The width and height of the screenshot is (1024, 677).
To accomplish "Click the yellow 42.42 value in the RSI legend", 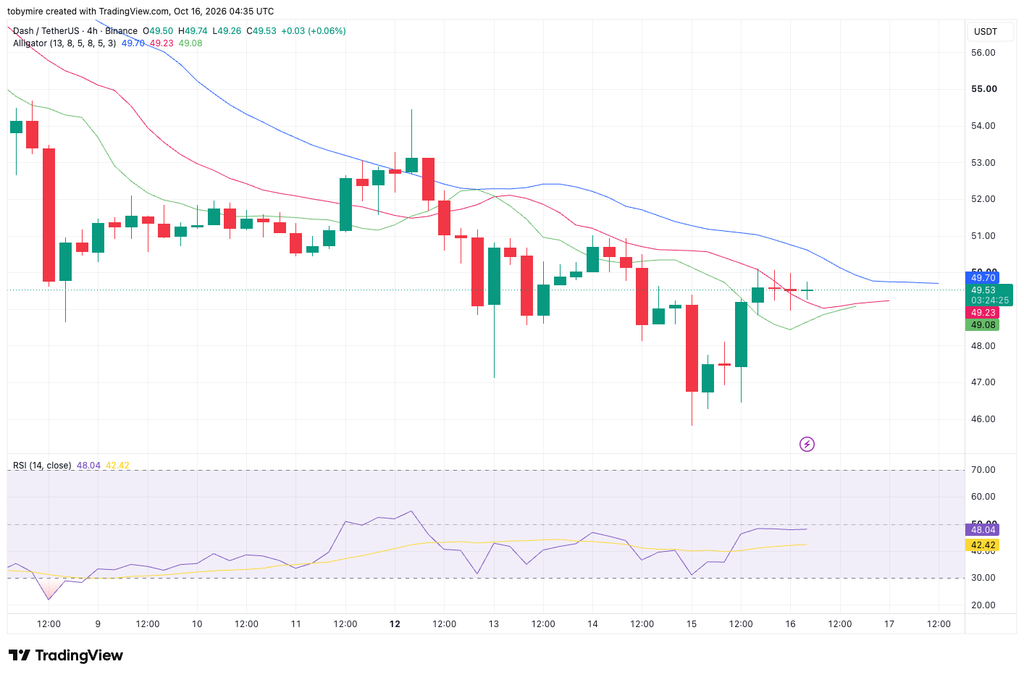I will (x=118, y=465).
